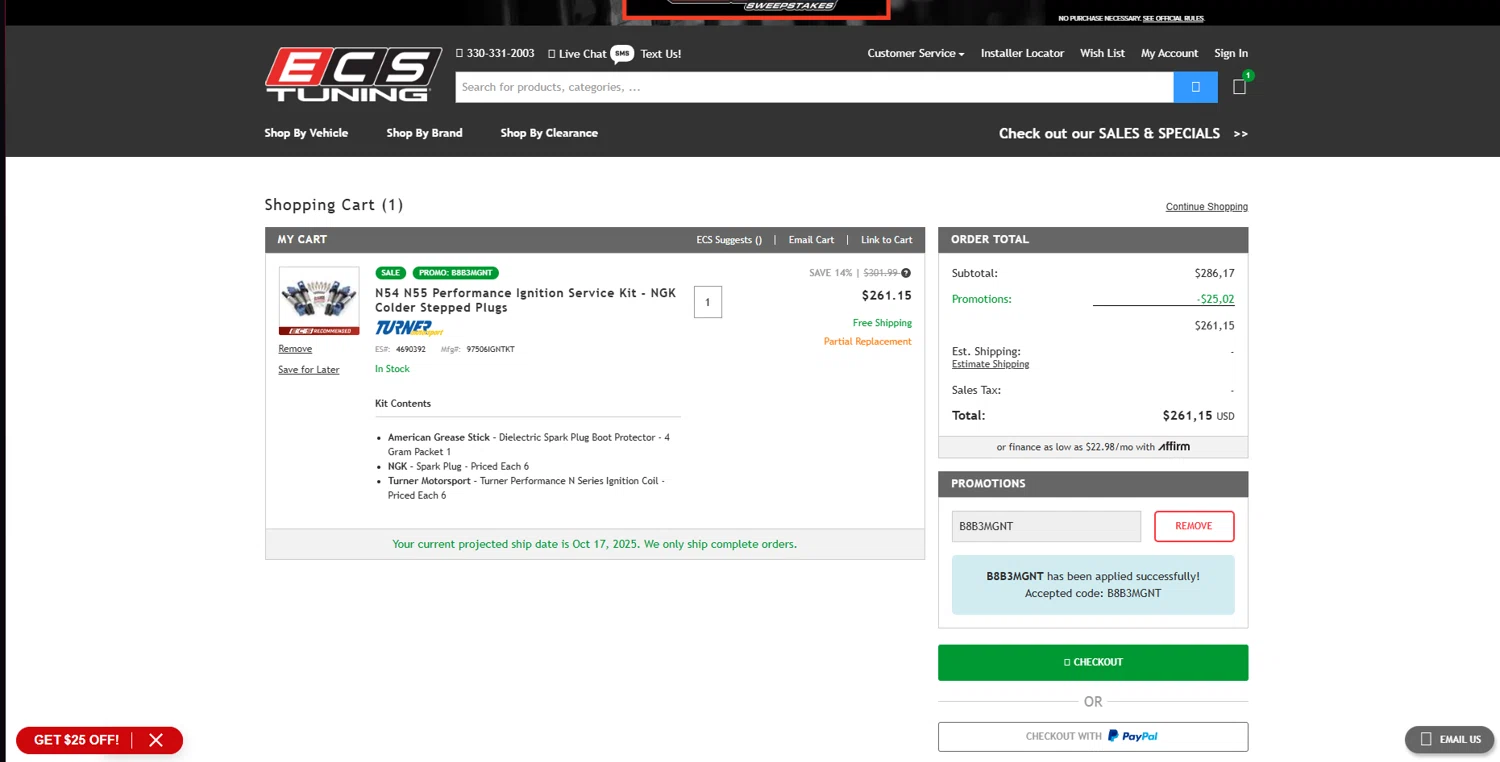
Task: Click Promotions discount line in order total
Action: [1093, 299]
